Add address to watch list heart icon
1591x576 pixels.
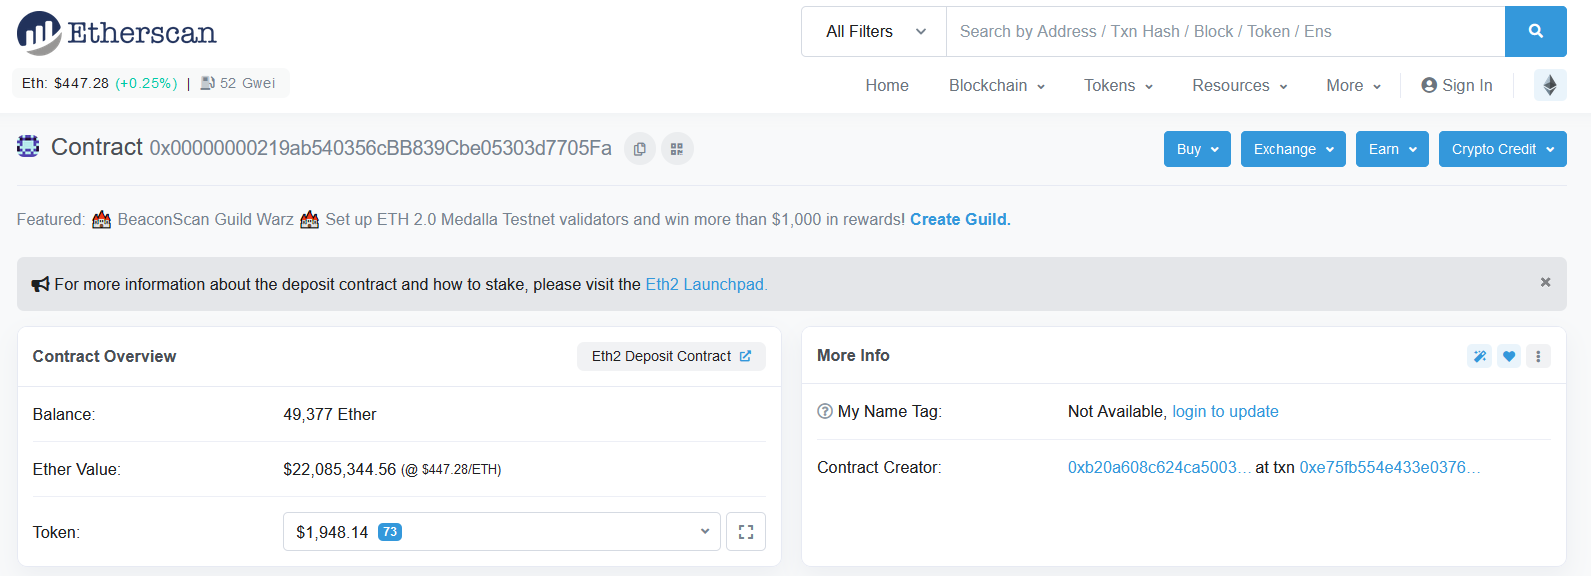[x=1509, y=356]
